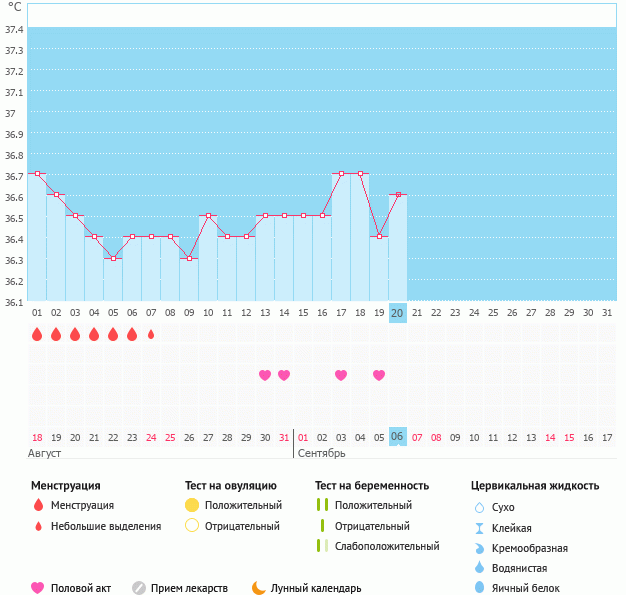Viewport: 626px width, 595px height.
Task: Select the heart icon on day 13
Action: pos(265,375)
